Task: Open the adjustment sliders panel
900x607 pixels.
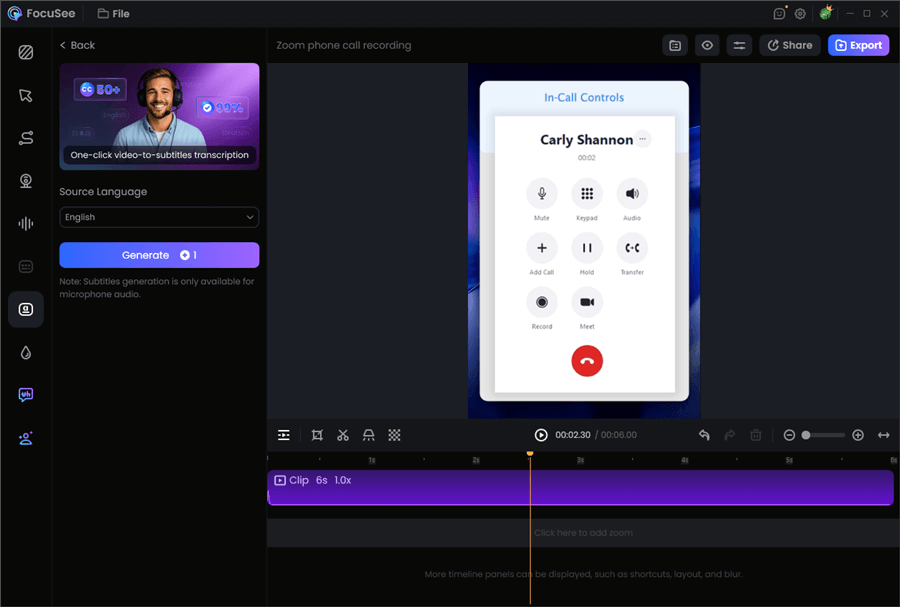Action: point(739,45)
